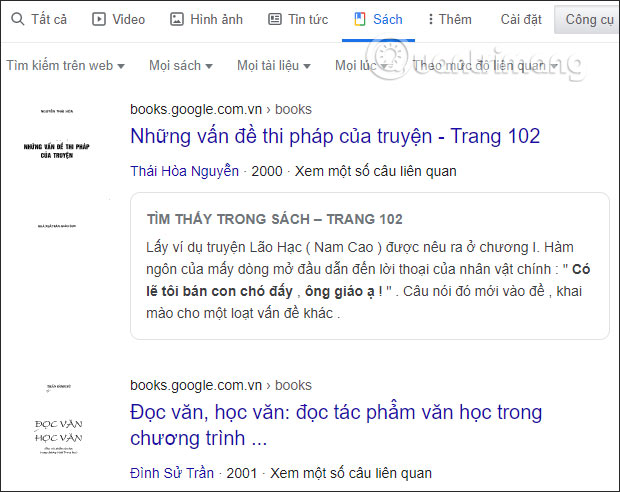Click the Những vấn đề thi pháp book cover thumbnail
The height and width of the screenshot is (492, 620).
coord(57,168)
